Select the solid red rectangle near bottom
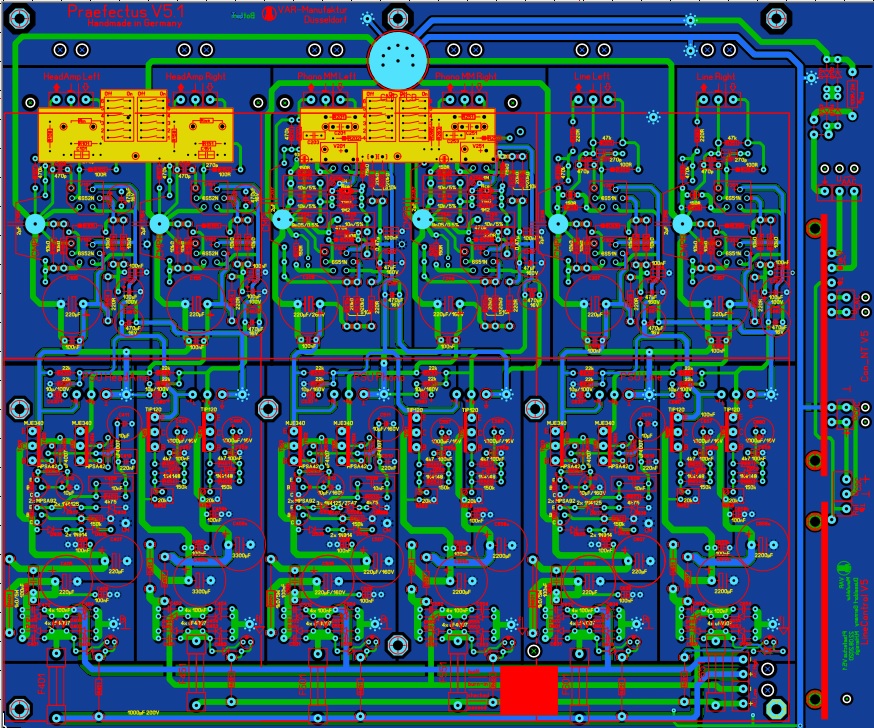The image size is (874, 728). [x=528, y=690]
